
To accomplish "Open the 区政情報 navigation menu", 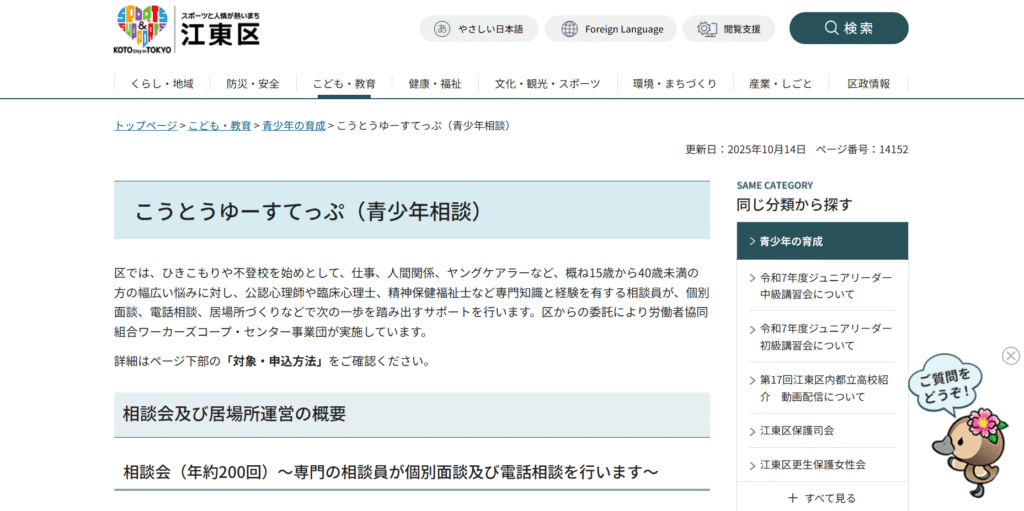I will [868, 84].
